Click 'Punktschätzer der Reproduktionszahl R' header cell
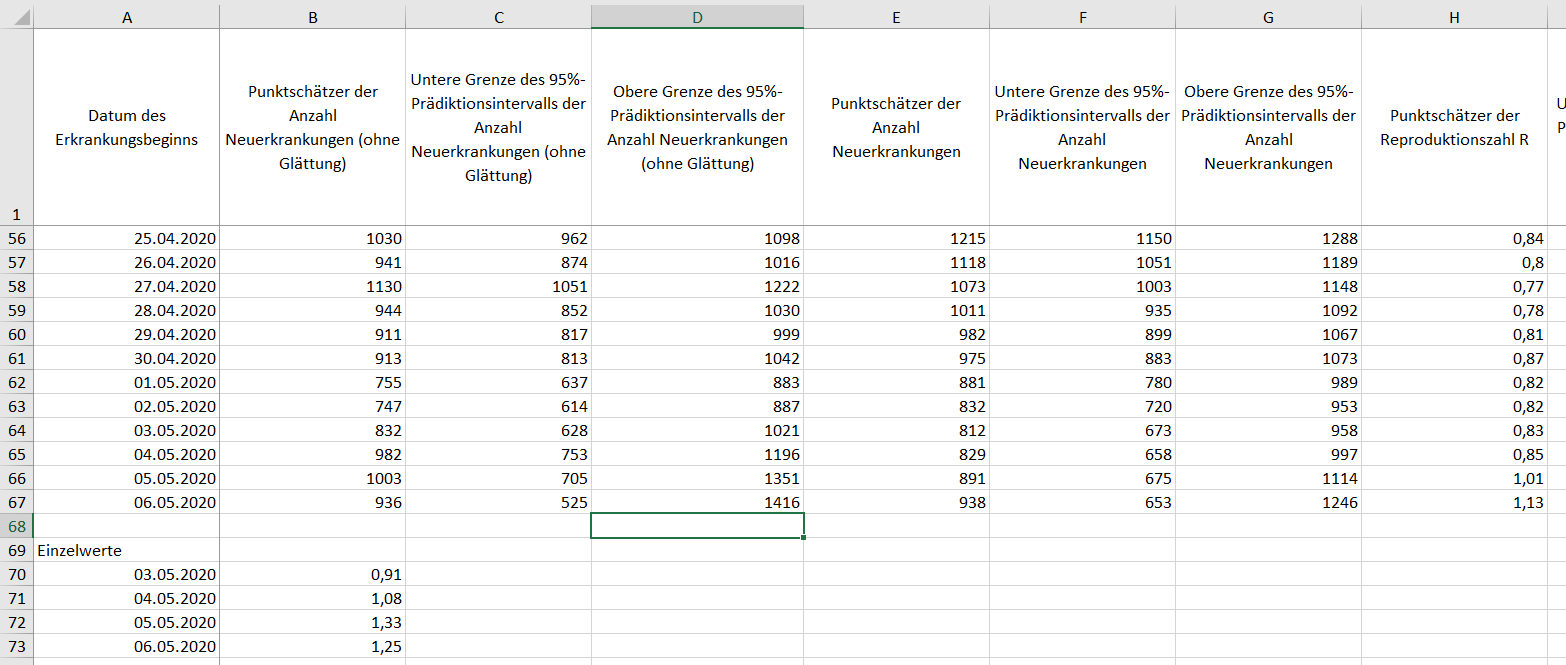Screen dimensions: 1566x665 [1453, 128]
